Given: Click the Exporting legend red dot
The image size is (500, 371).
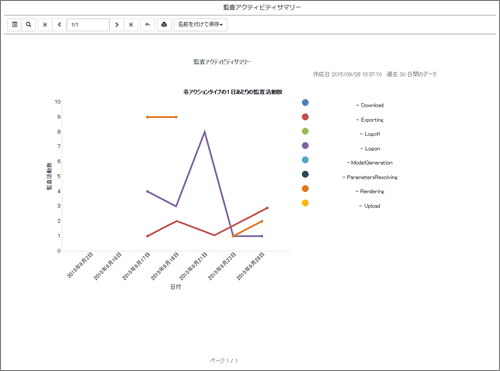Looking at the screenshot, I should (305, 117).
